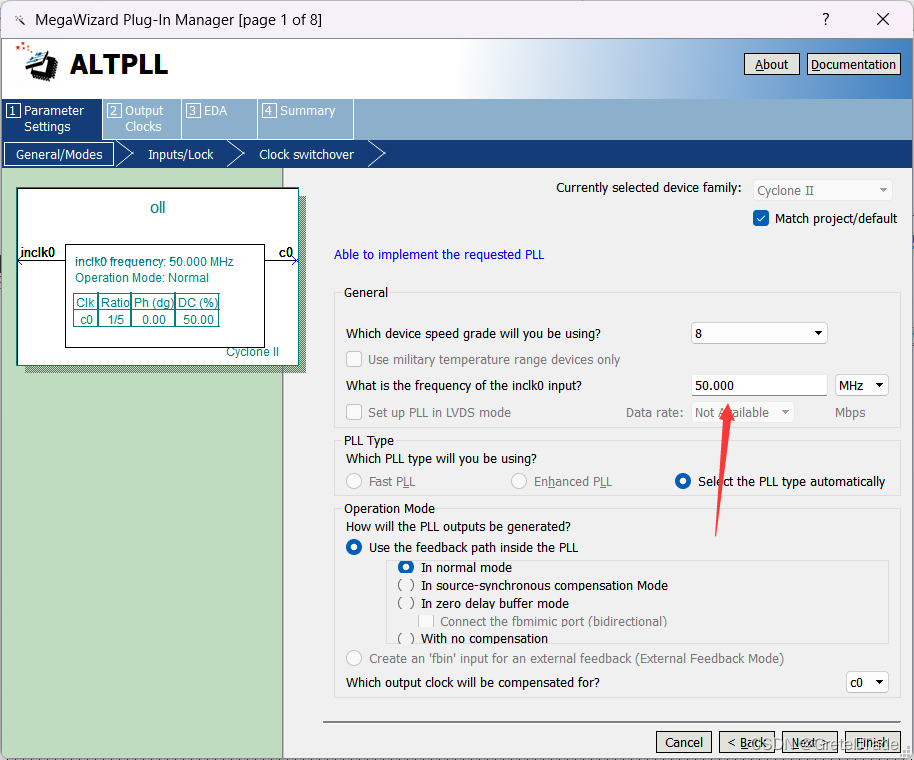Switch to Output Clocks tab
The image size is (914, 760).
click(x=142, y=118)
